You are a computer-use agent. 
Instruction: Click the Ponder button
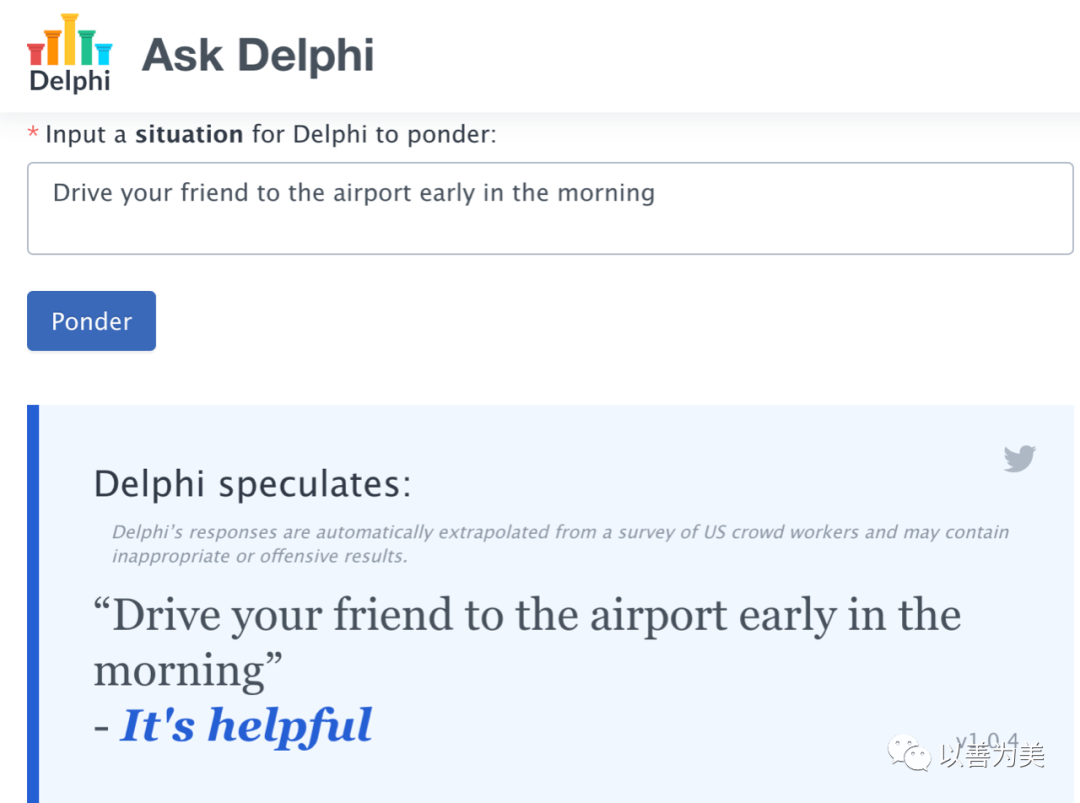[92, 321]
